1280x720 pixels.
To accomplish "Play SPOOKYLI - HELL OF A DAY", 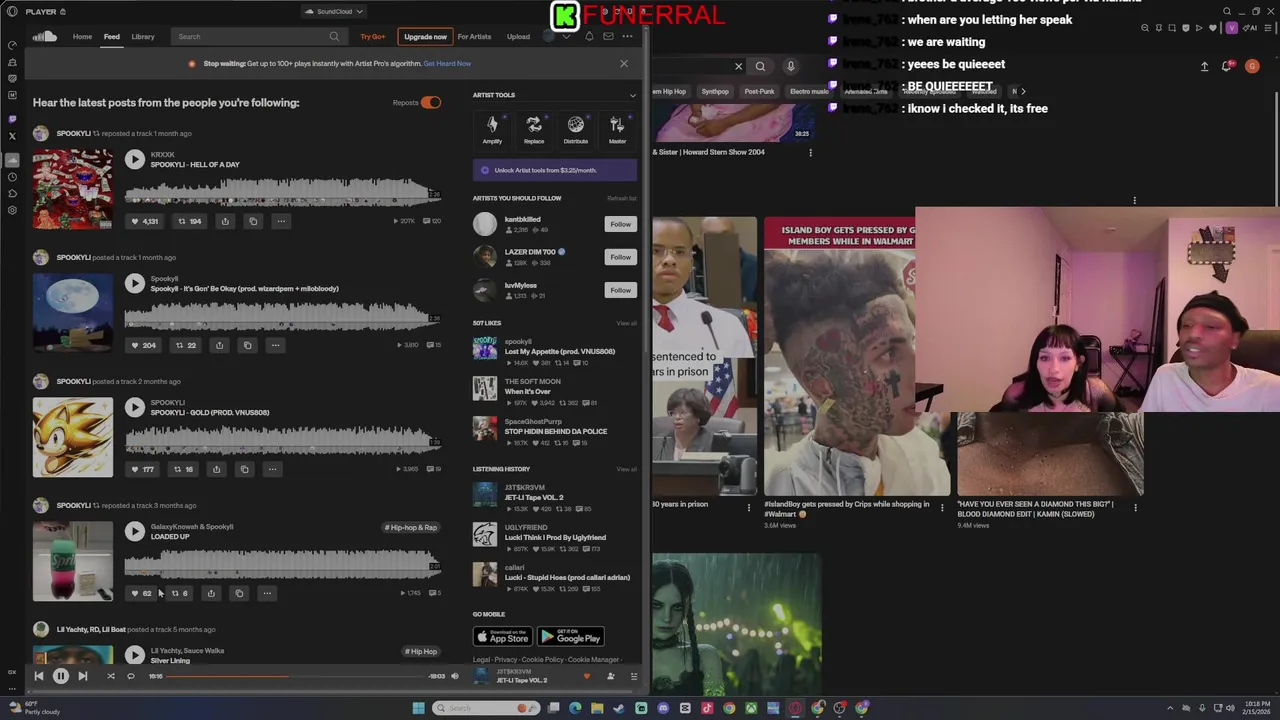I will 135,160.
